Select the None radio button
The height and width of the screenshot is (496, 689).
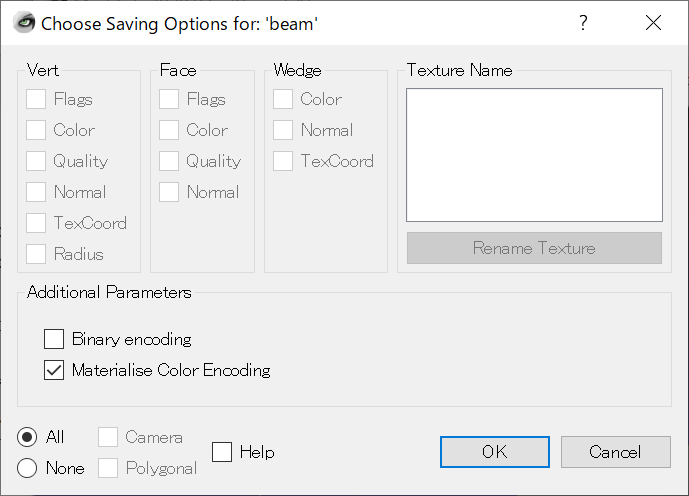point(28,468)
